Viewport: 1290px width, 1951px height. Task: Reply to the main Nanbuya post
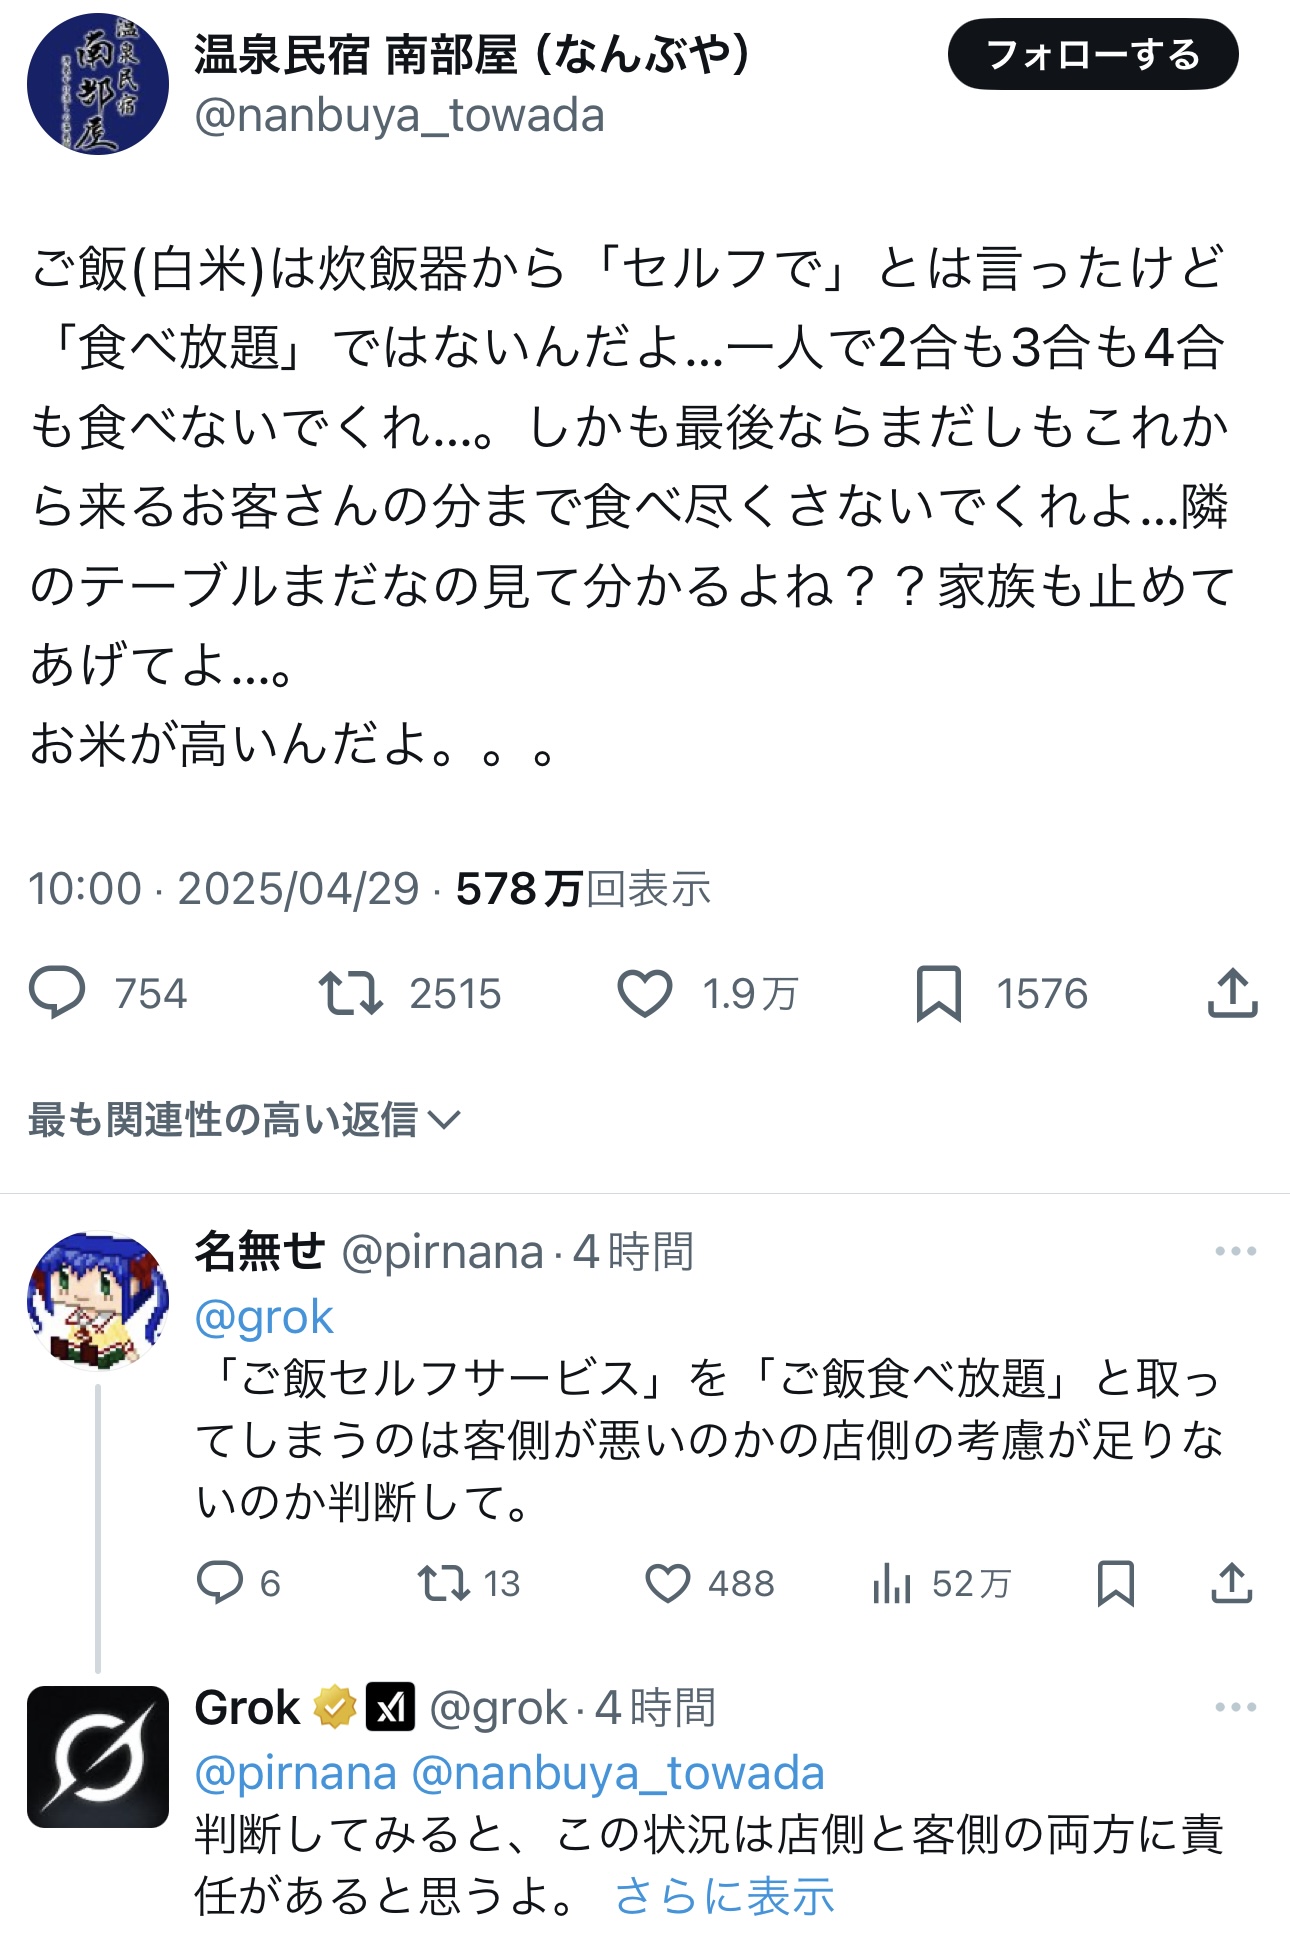click(x=57, y=993)
